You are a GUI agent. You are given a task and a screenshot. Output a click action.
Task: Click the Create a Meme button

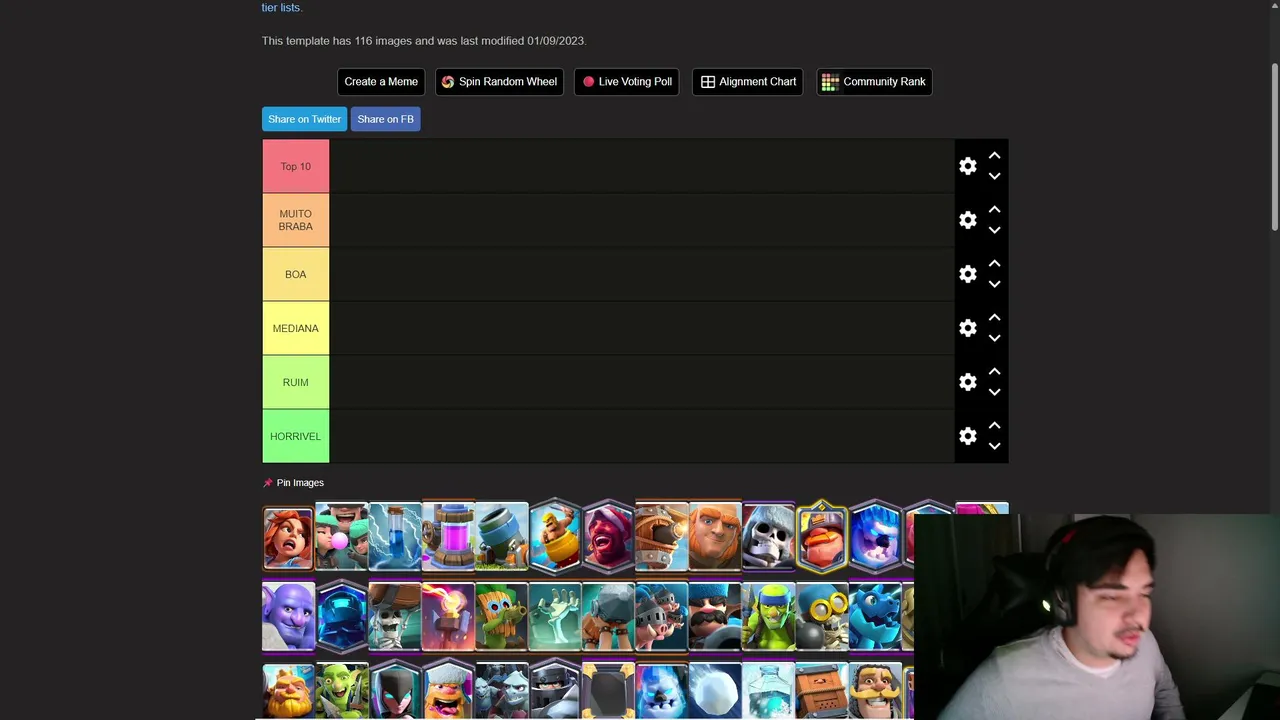[x=381, y=82]
